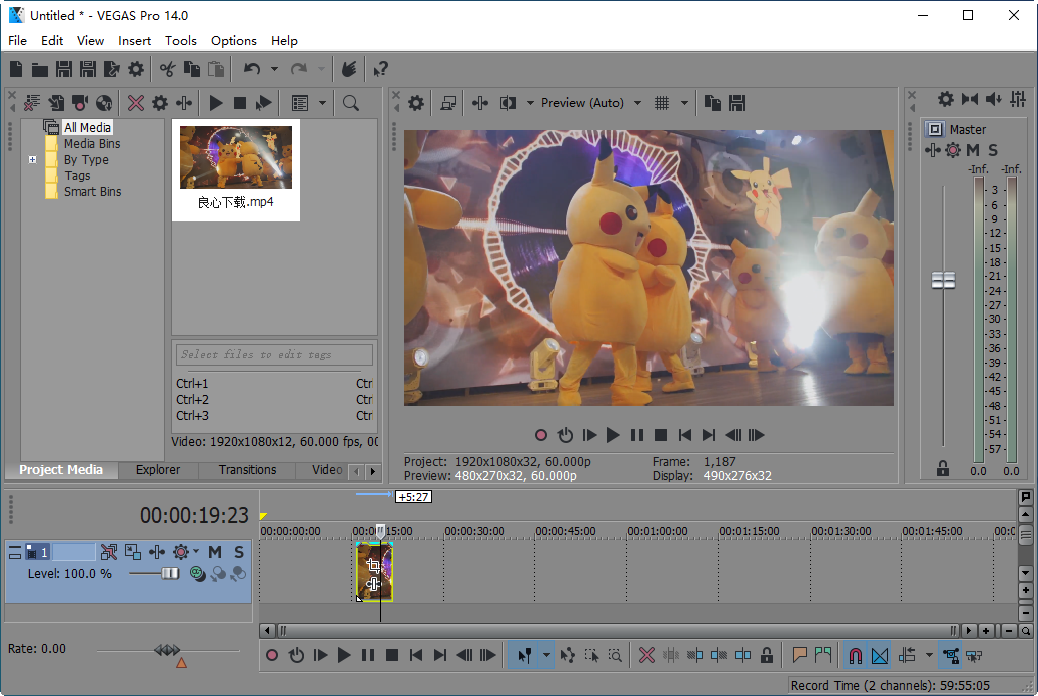Search media bins with magnifier icon
The image size is (1038, 696).
click(351, 103)
